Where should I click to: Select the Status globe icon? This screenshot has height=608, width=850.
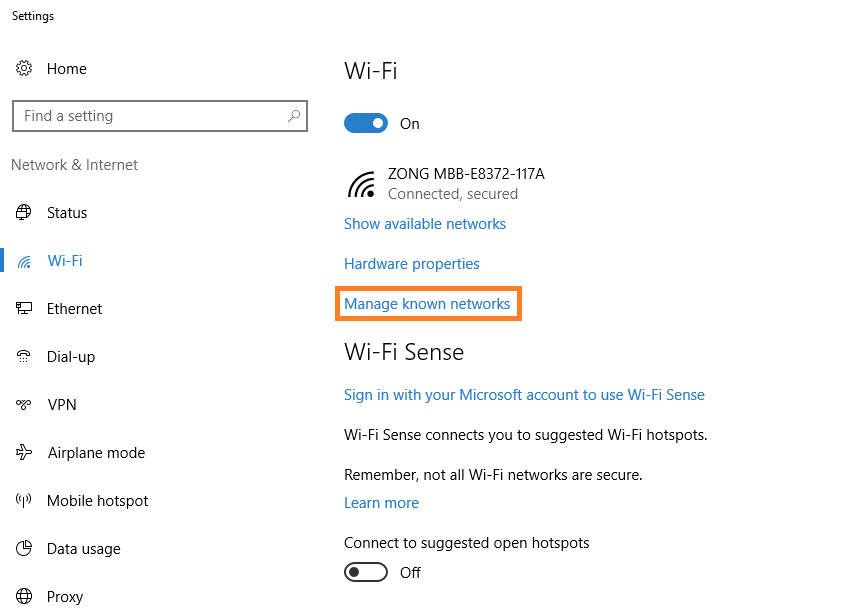[x=24, y=212]
